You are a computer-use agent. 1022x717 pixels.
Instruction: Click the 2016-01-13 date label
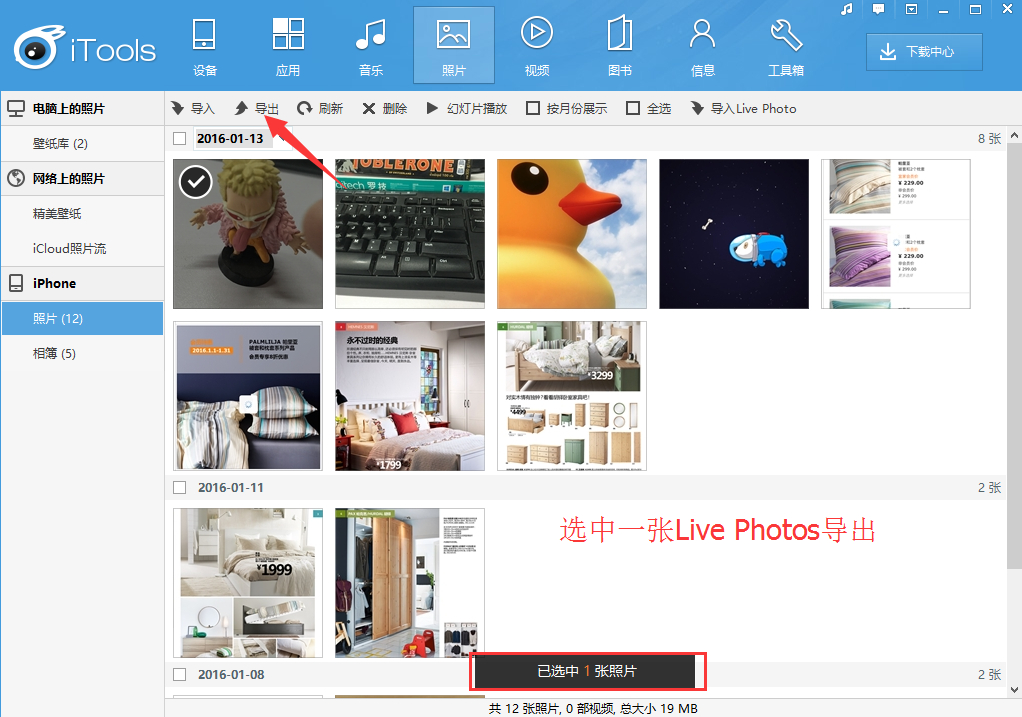point(230,138)
